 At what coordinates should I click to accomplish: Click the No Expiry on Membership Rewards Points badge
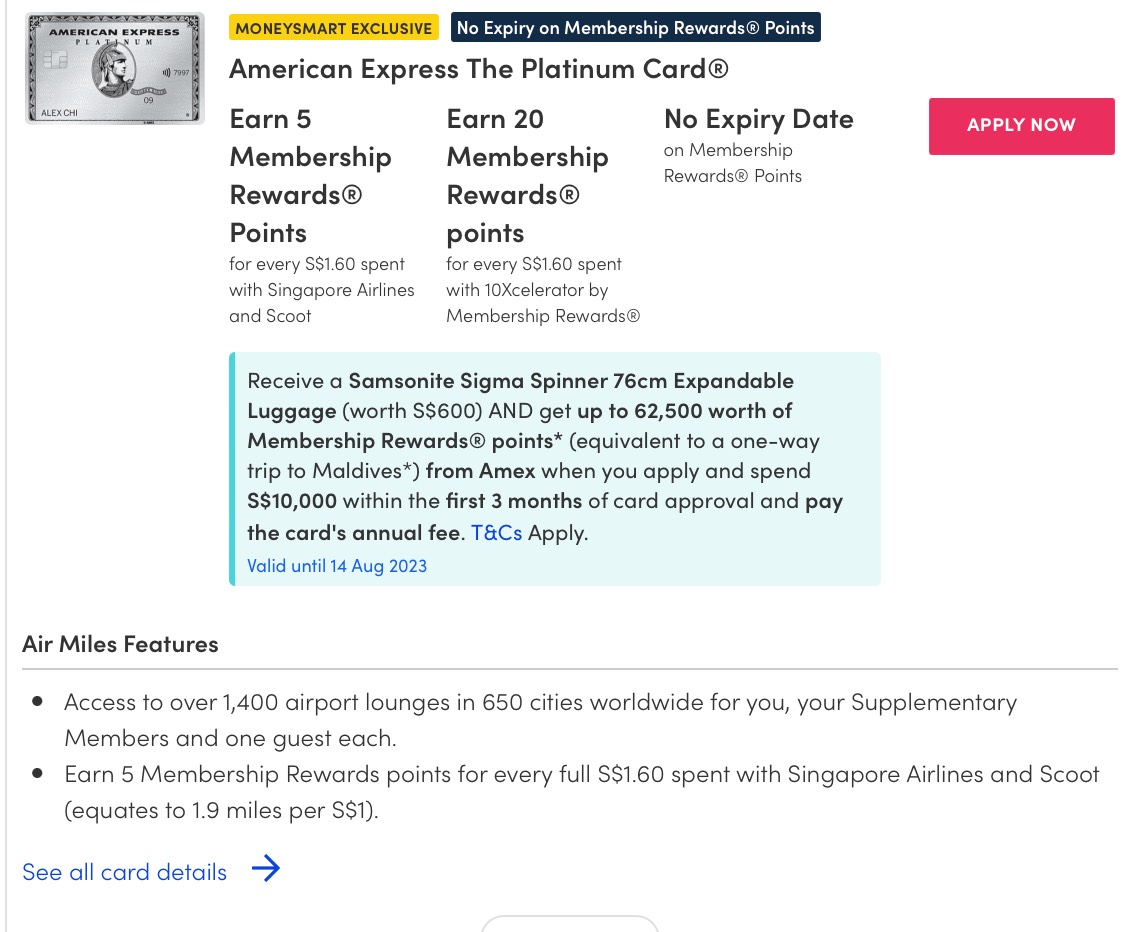(635, 28)
